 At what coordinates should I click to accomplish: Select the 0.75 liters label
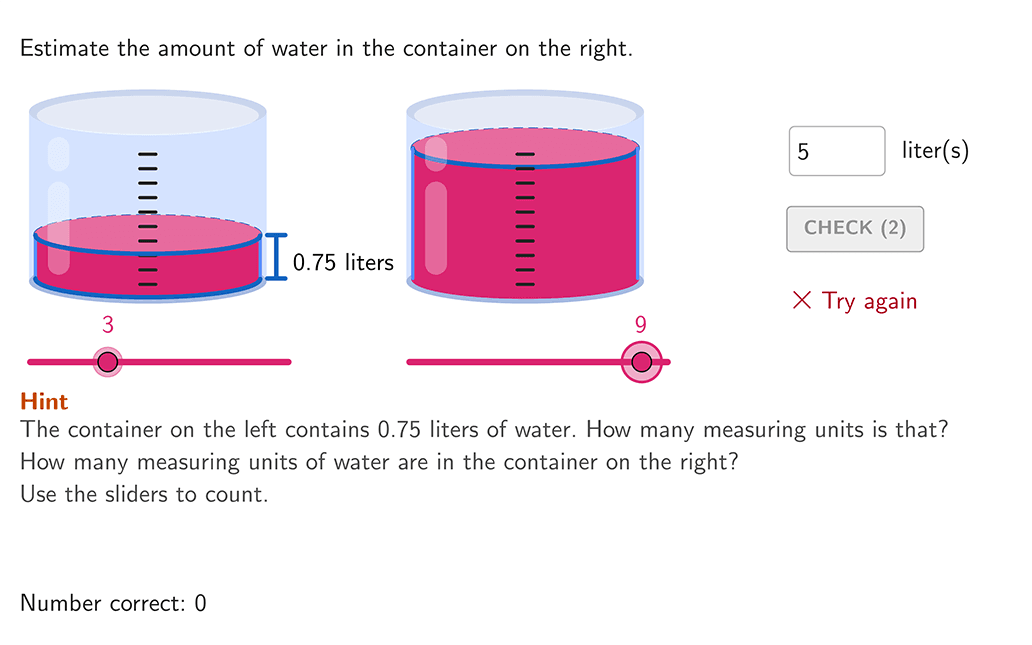(343, 263)
